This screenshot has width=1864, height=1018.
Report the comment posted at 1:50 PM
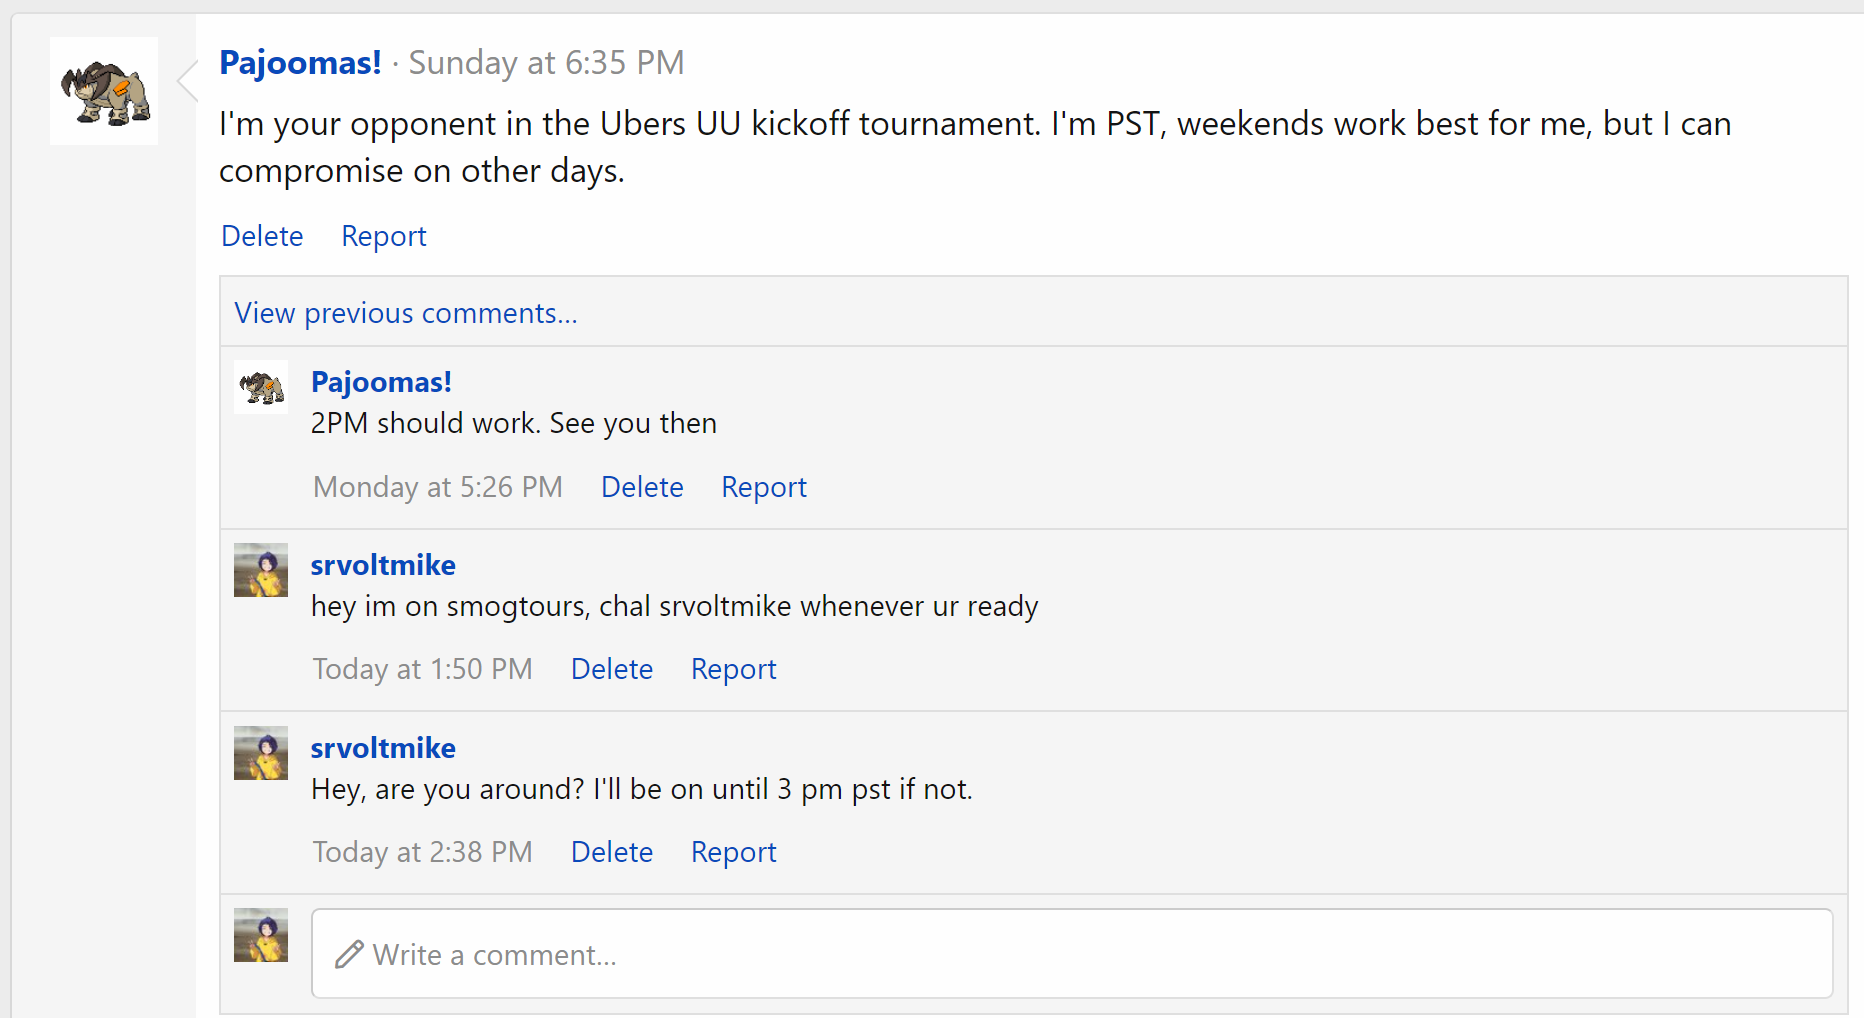(734, 669)
